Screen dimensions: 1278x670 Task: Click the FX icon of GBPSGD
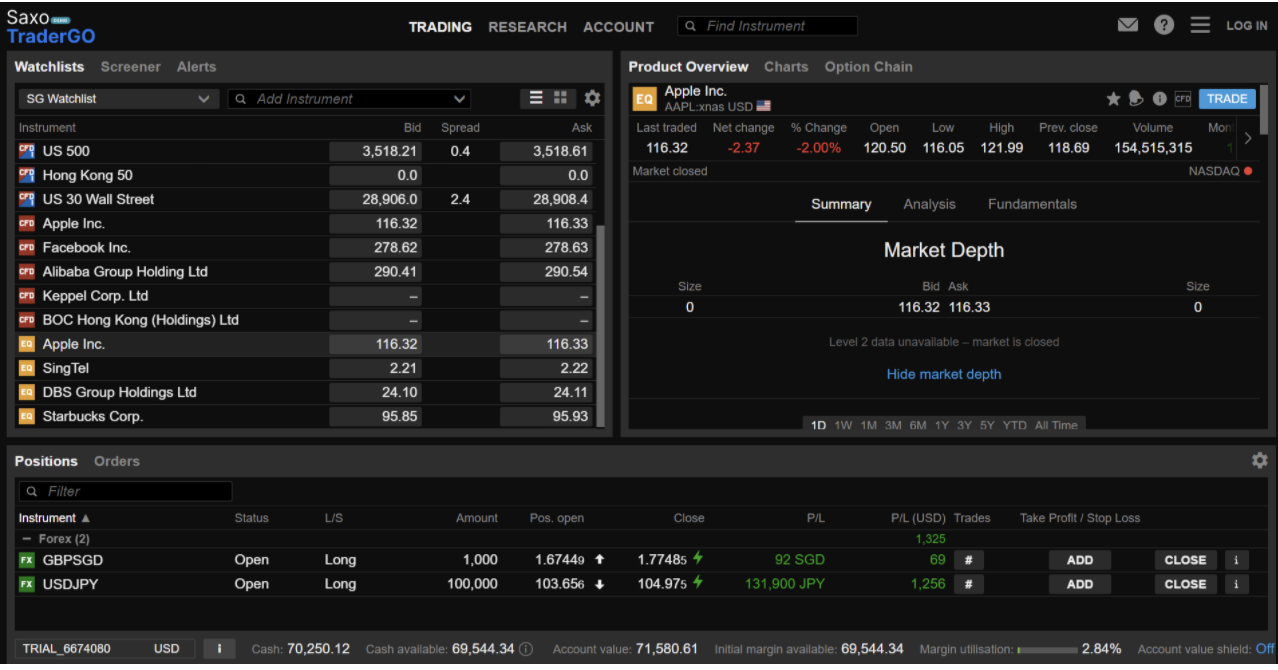27,560
